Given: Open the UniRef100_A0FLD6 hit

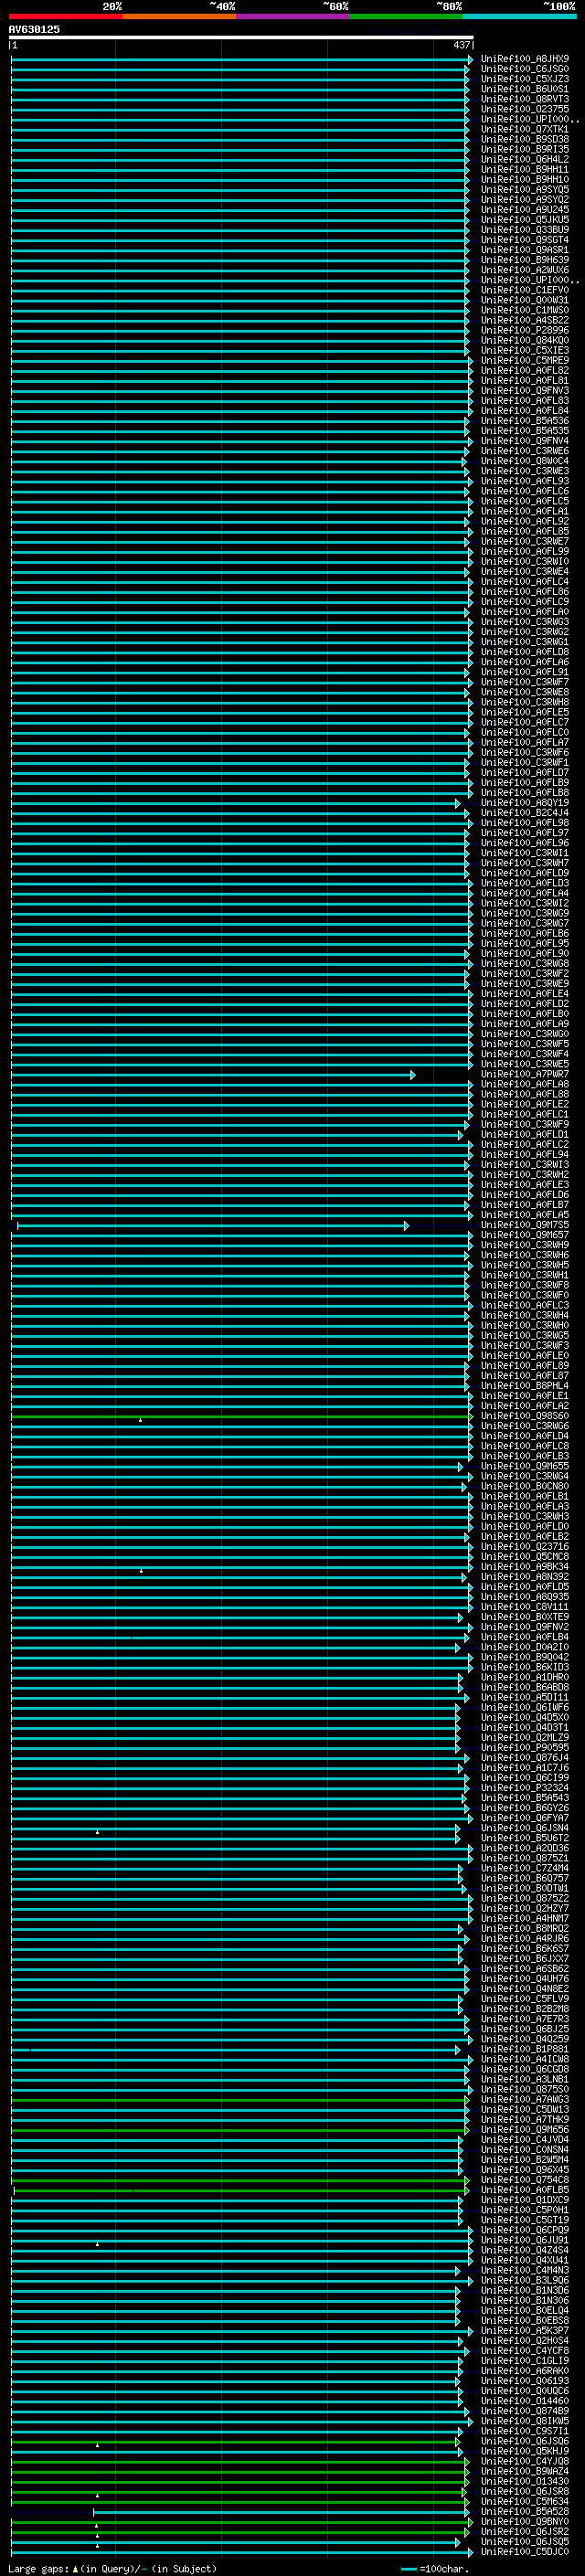Looking at the screenshot, I should (x=525, y=1194).
